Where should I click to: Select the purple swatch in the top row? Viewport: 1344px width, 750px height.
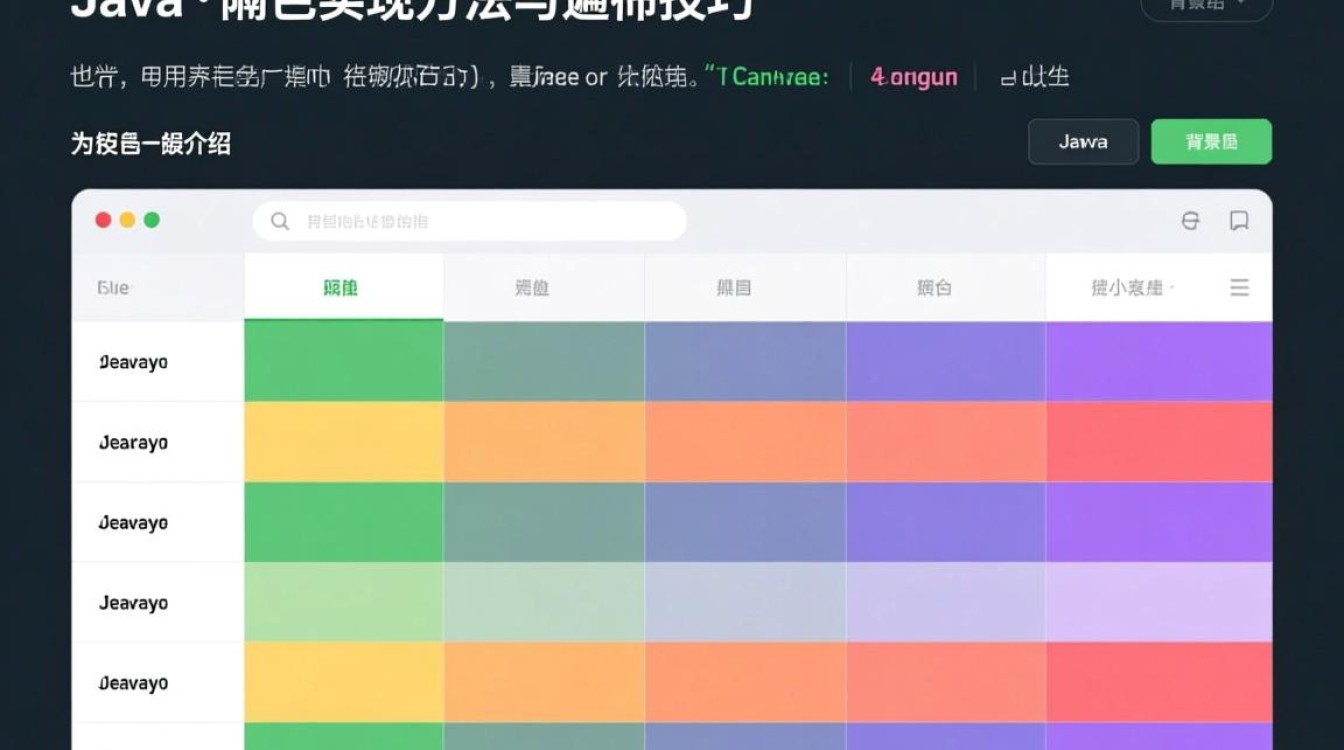(1160, 361)
